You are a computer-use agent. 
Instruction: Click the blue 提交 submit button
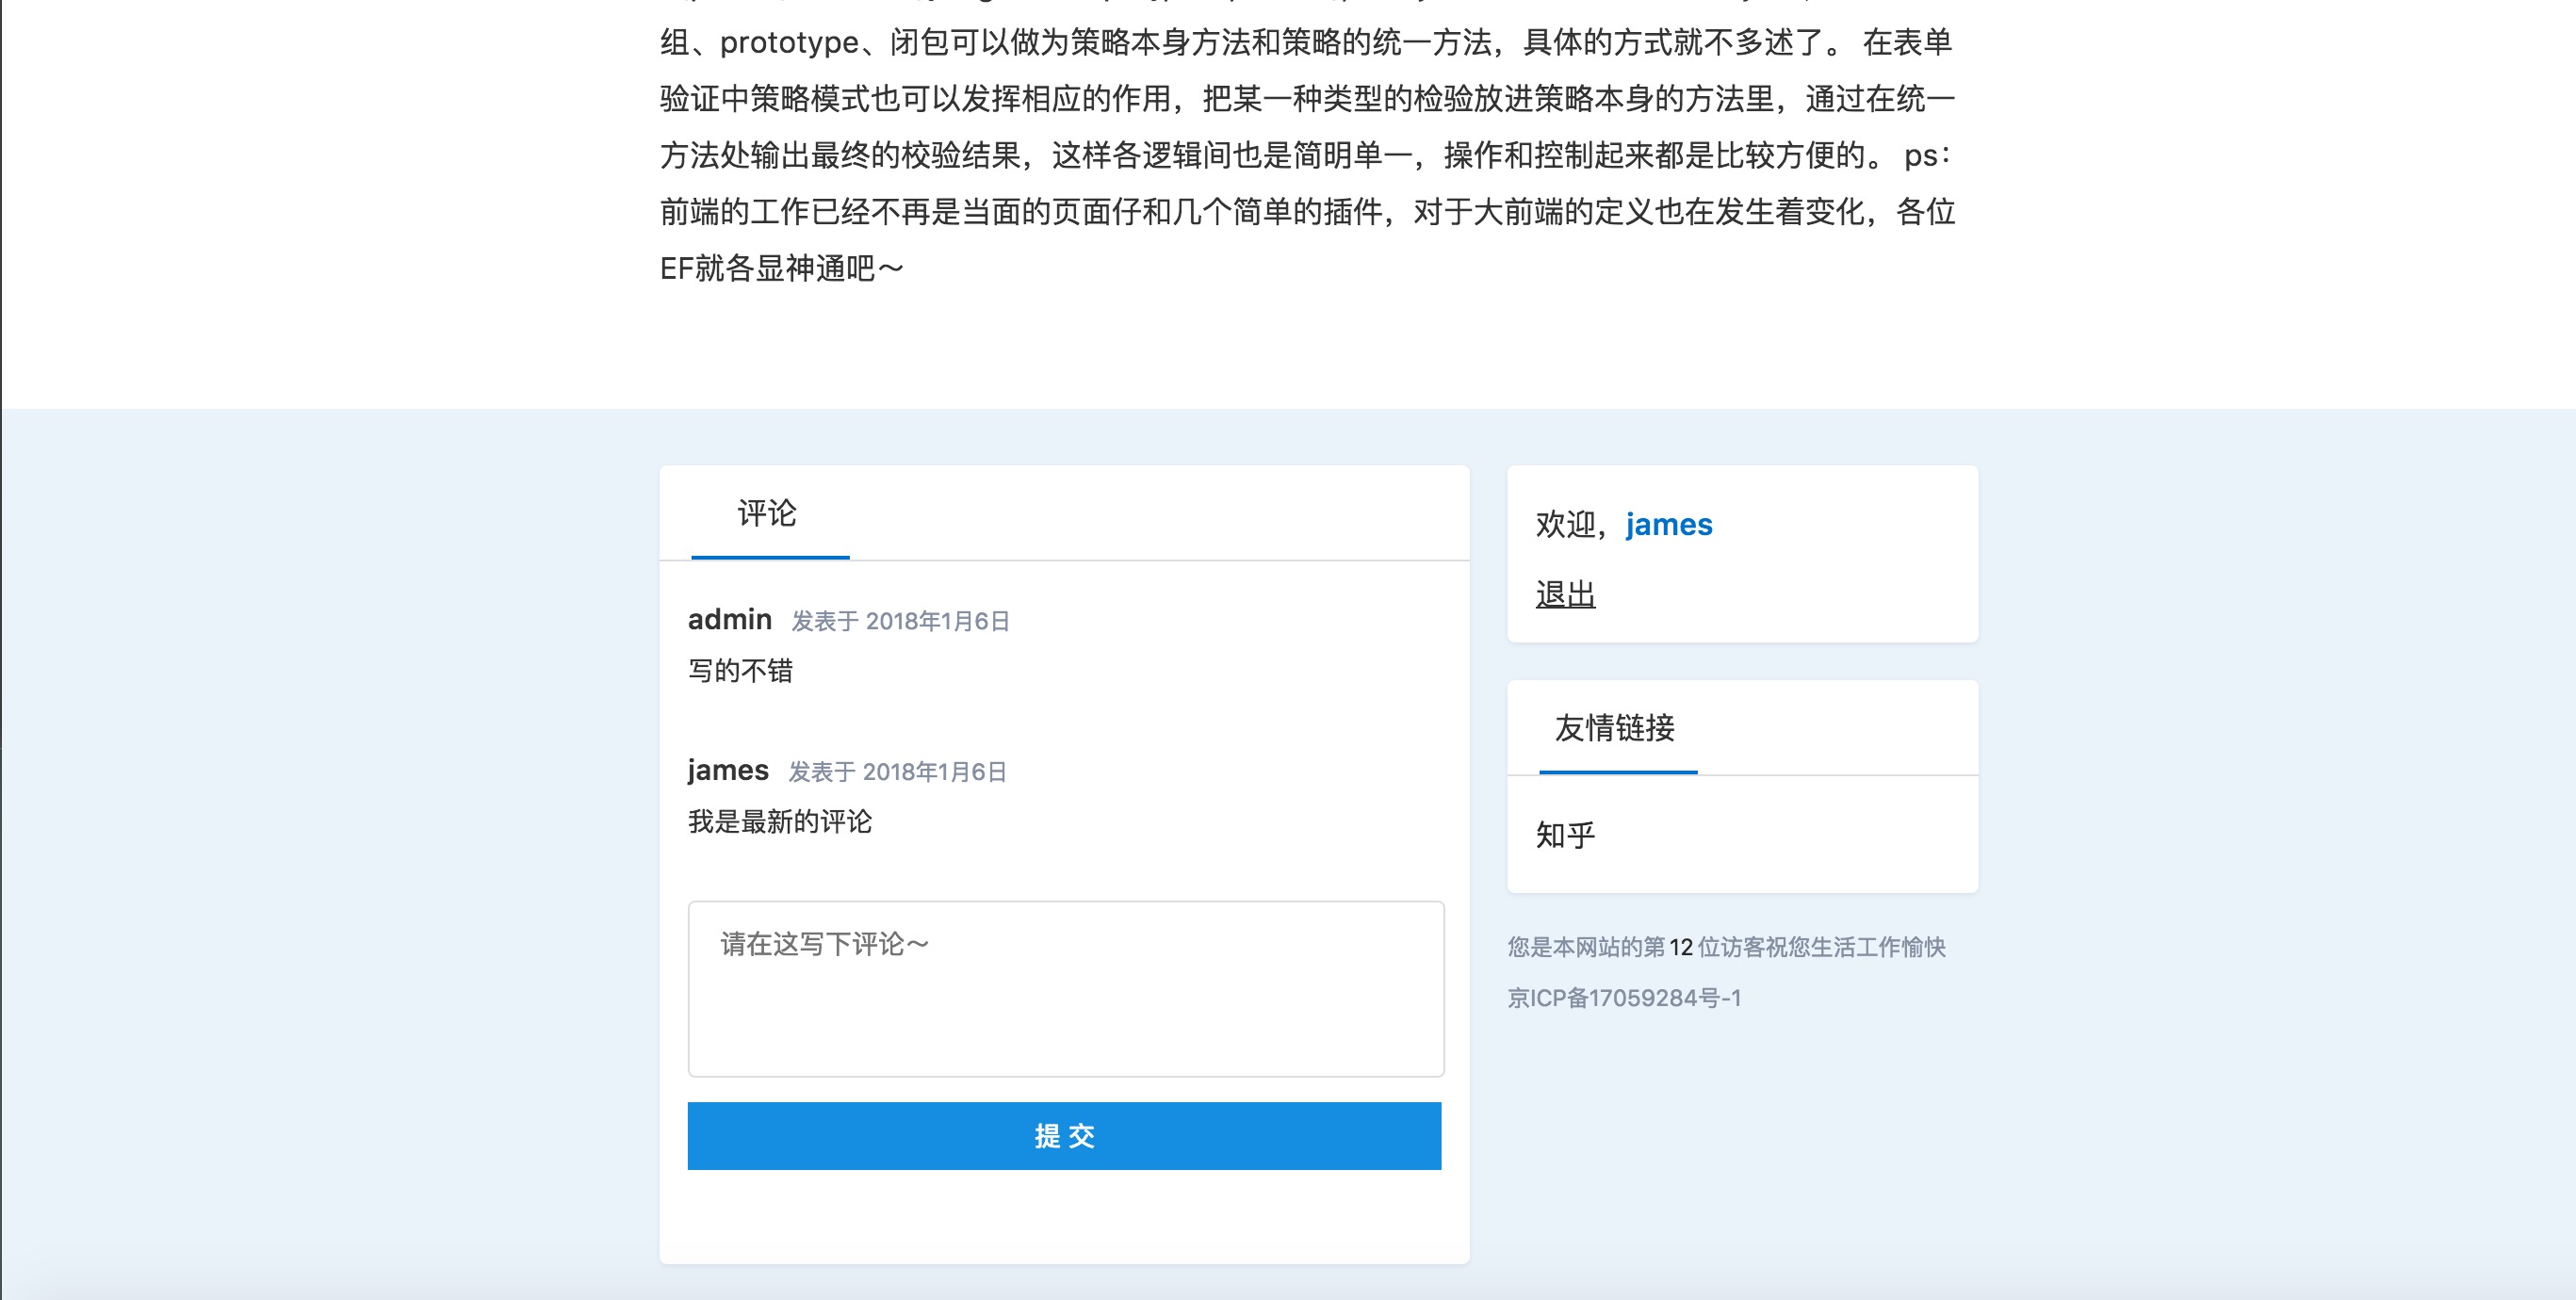coord(1064,1136)
